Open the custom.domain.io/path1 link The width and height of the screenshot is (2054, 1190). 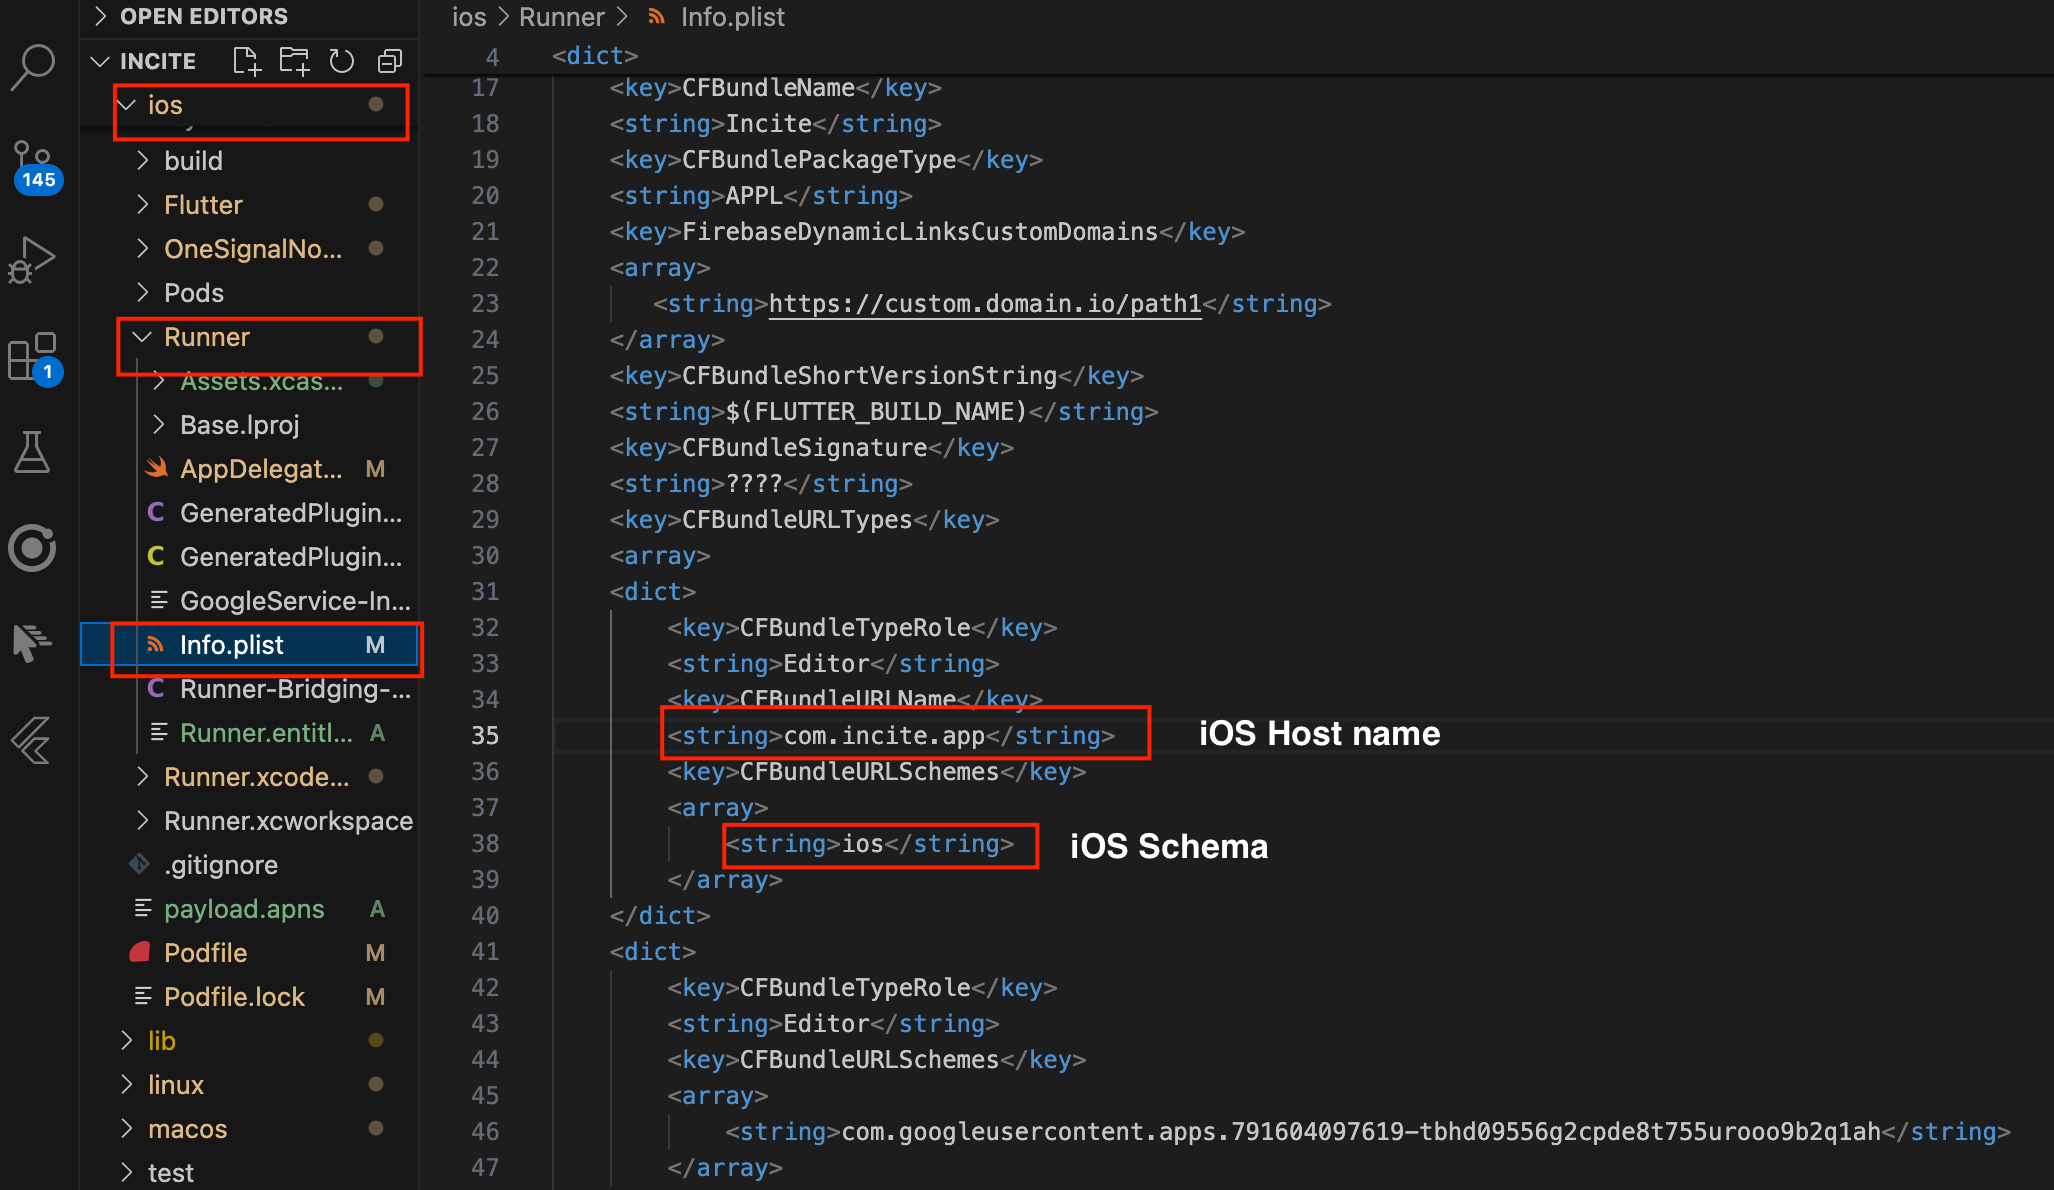984,304
